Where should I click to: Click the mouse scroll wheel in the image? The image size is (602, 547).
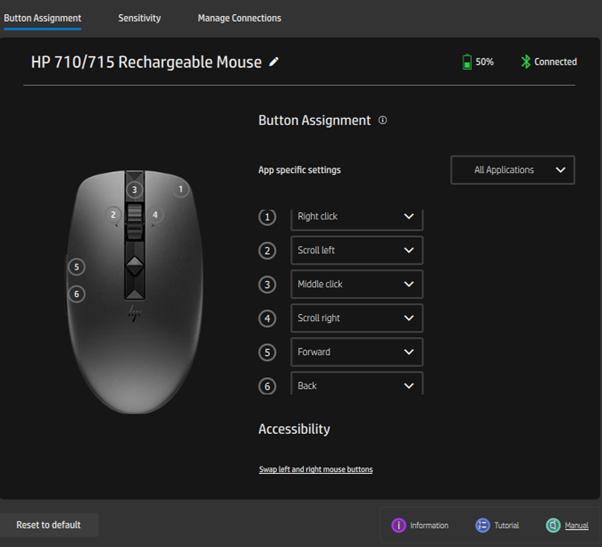click(x=134, y=221)
